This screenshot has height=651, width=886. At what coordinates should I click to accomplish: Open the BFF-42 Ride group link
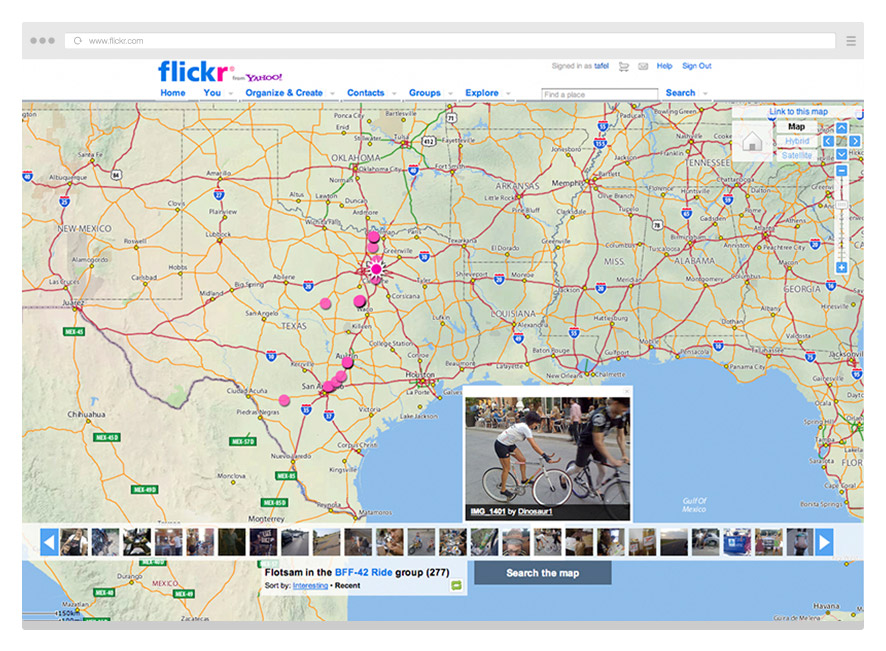click(x=363, y=572)
